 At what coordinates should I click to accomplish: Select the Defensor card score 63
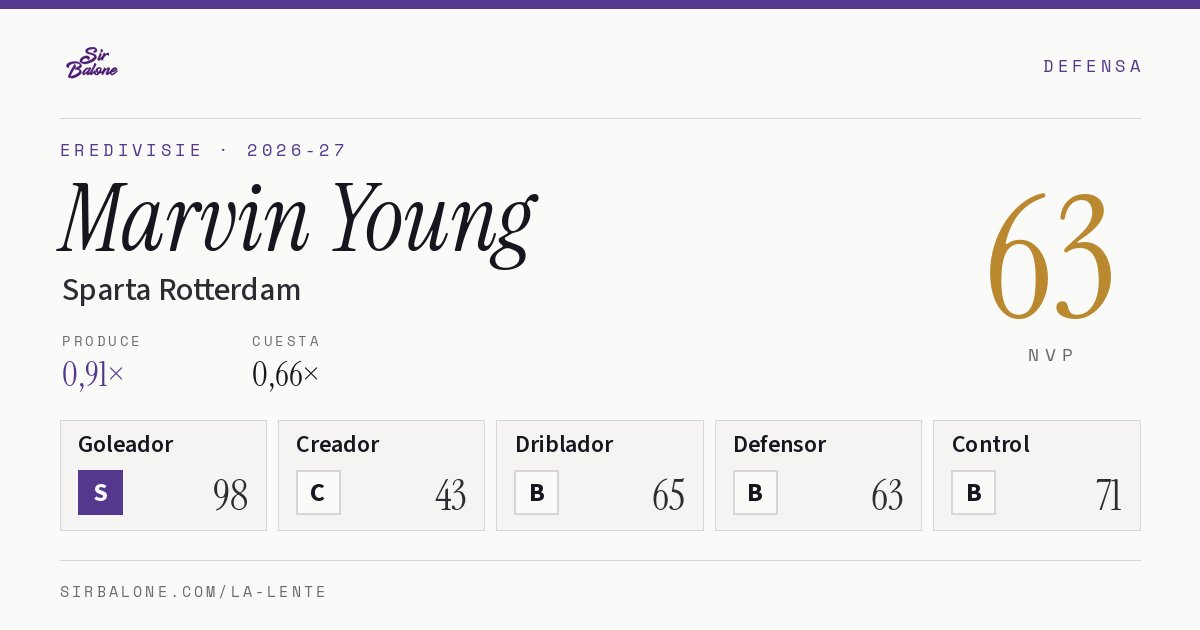(x=887, y=495)
